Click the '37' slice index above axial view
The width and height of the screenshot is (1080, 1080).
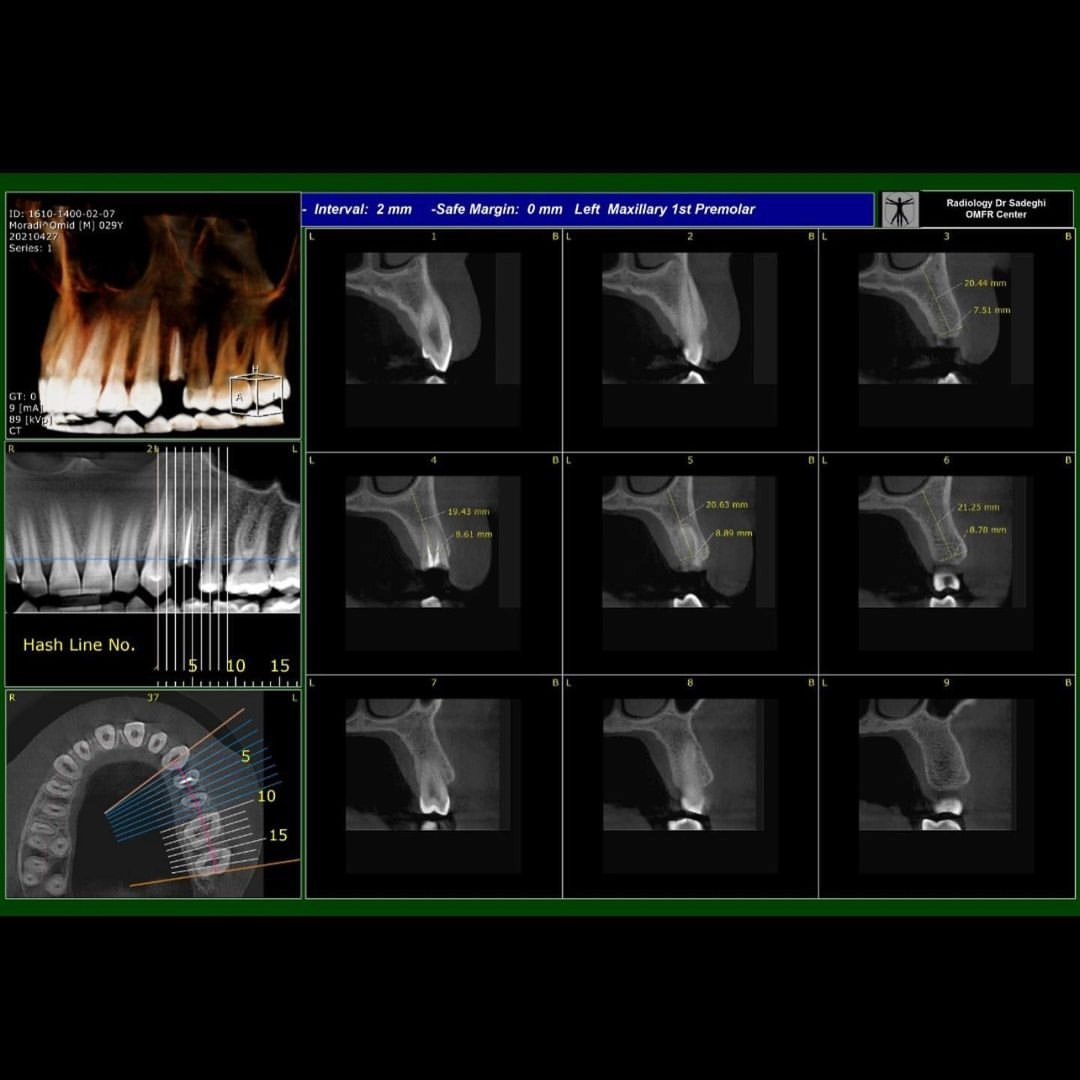click(153, 698)
